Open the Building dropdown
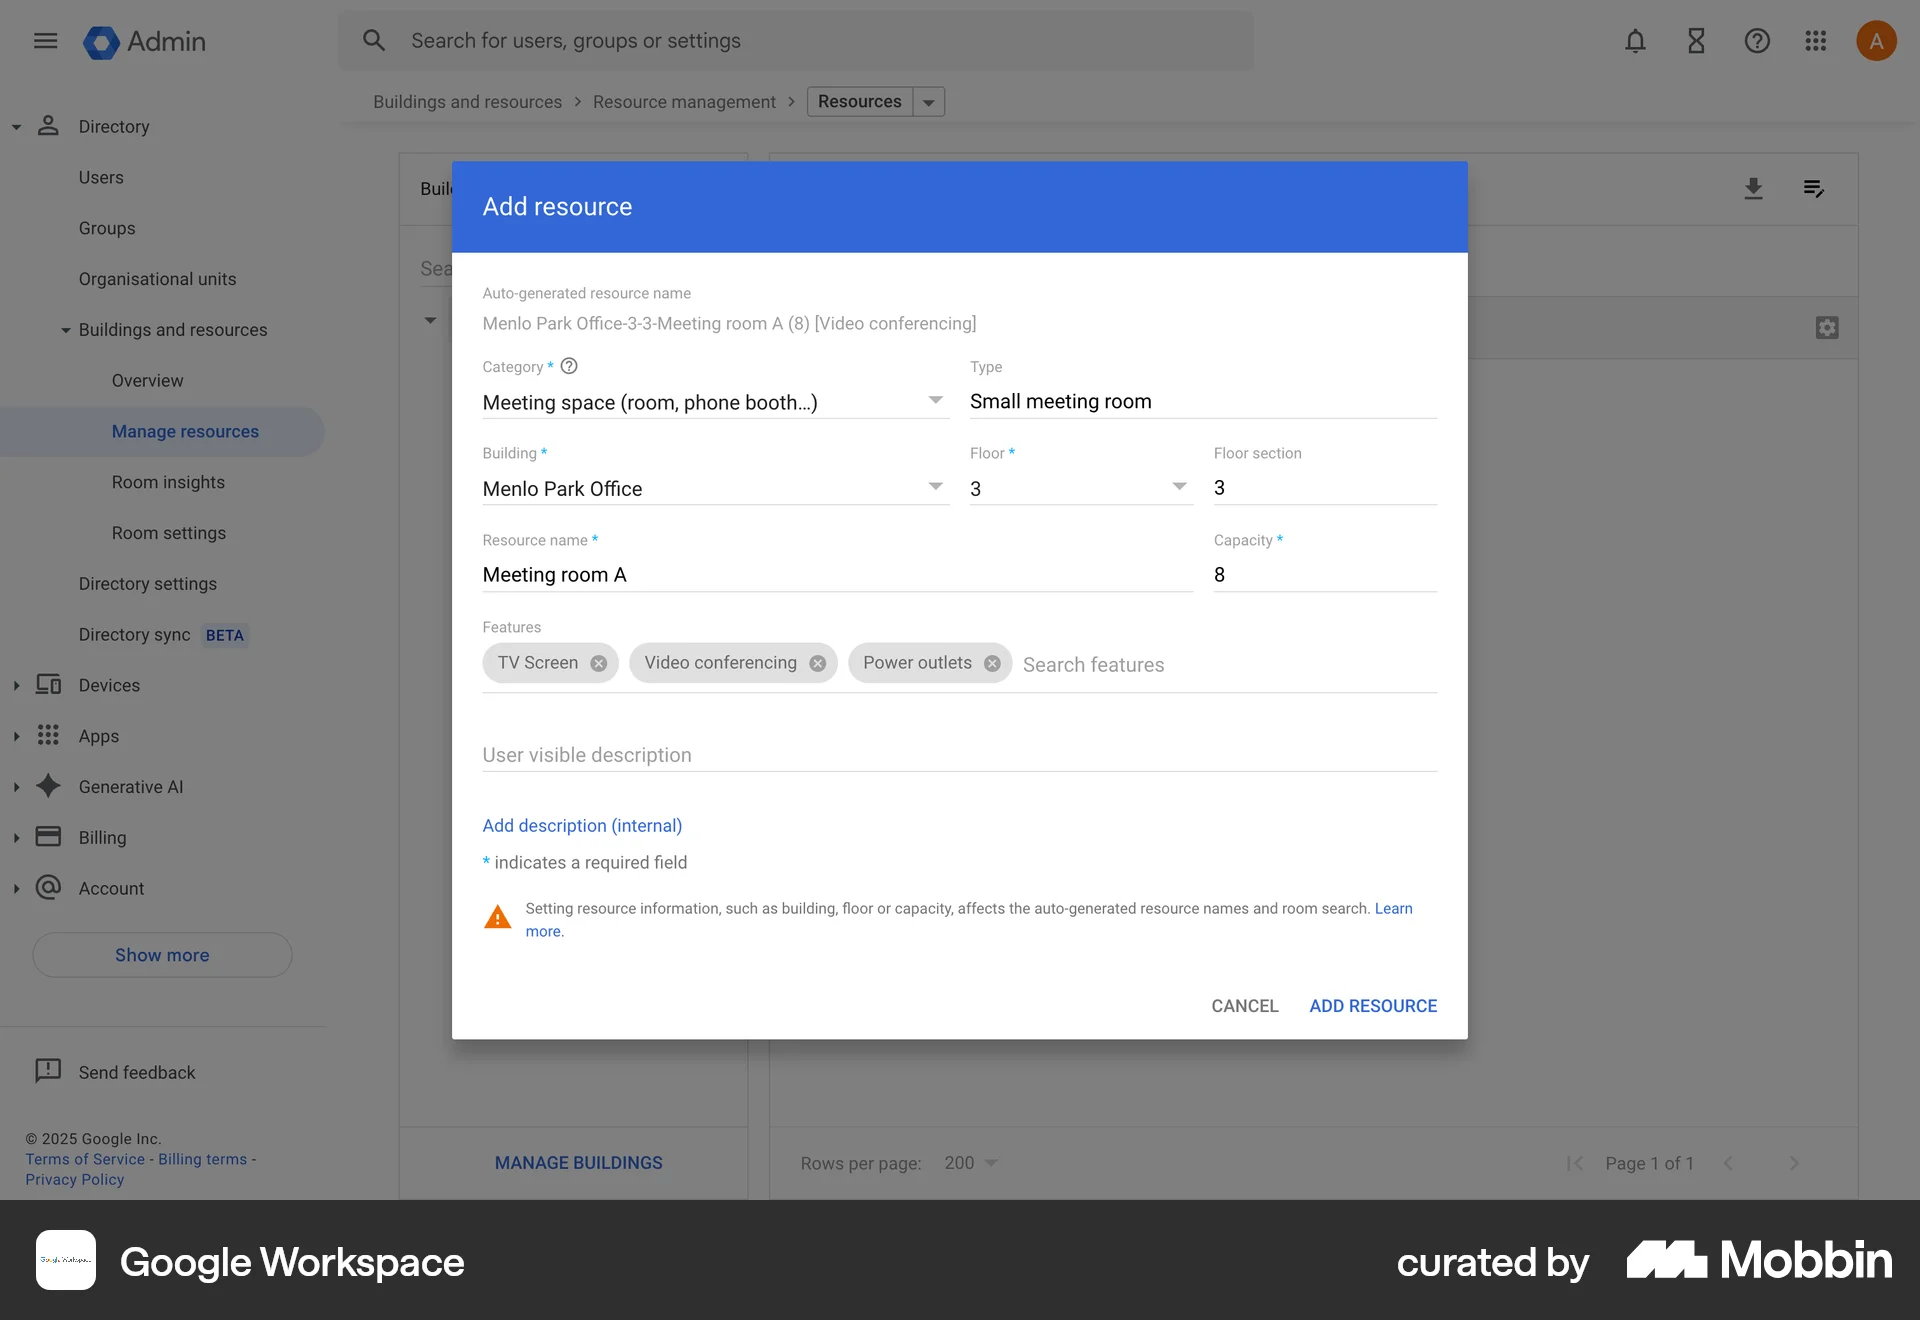1920x1320 pixels. click(x=935, y=487)
